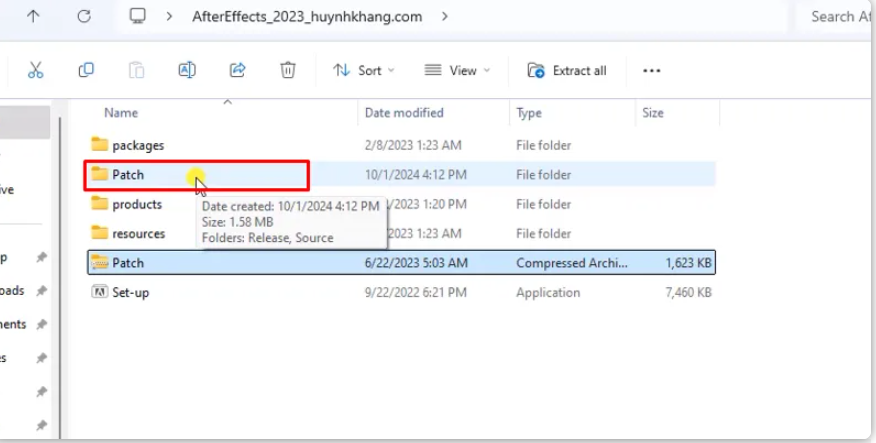Click the Rename icon in toolbar
Image resolution: width=876 pixels, height=443 pixels.
click(x=186, y=70)
